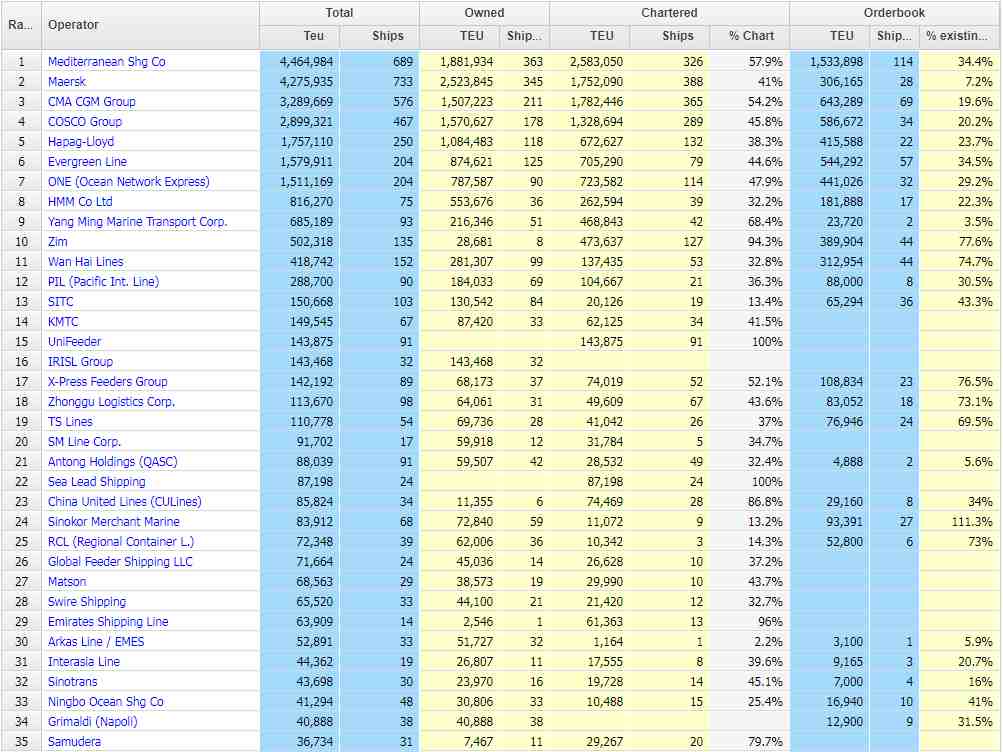Screen dimensions: 1003x752
Task: Sort by the Operator column header
Action: tap(150, 25)
